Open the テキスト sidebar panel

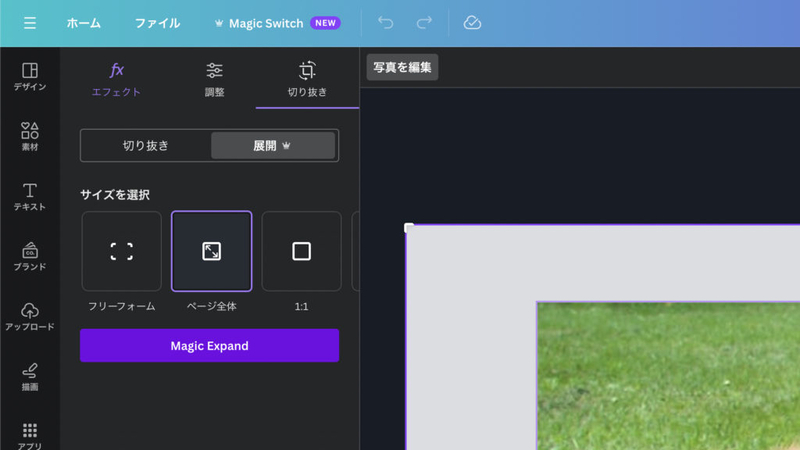tap(30, 196)
